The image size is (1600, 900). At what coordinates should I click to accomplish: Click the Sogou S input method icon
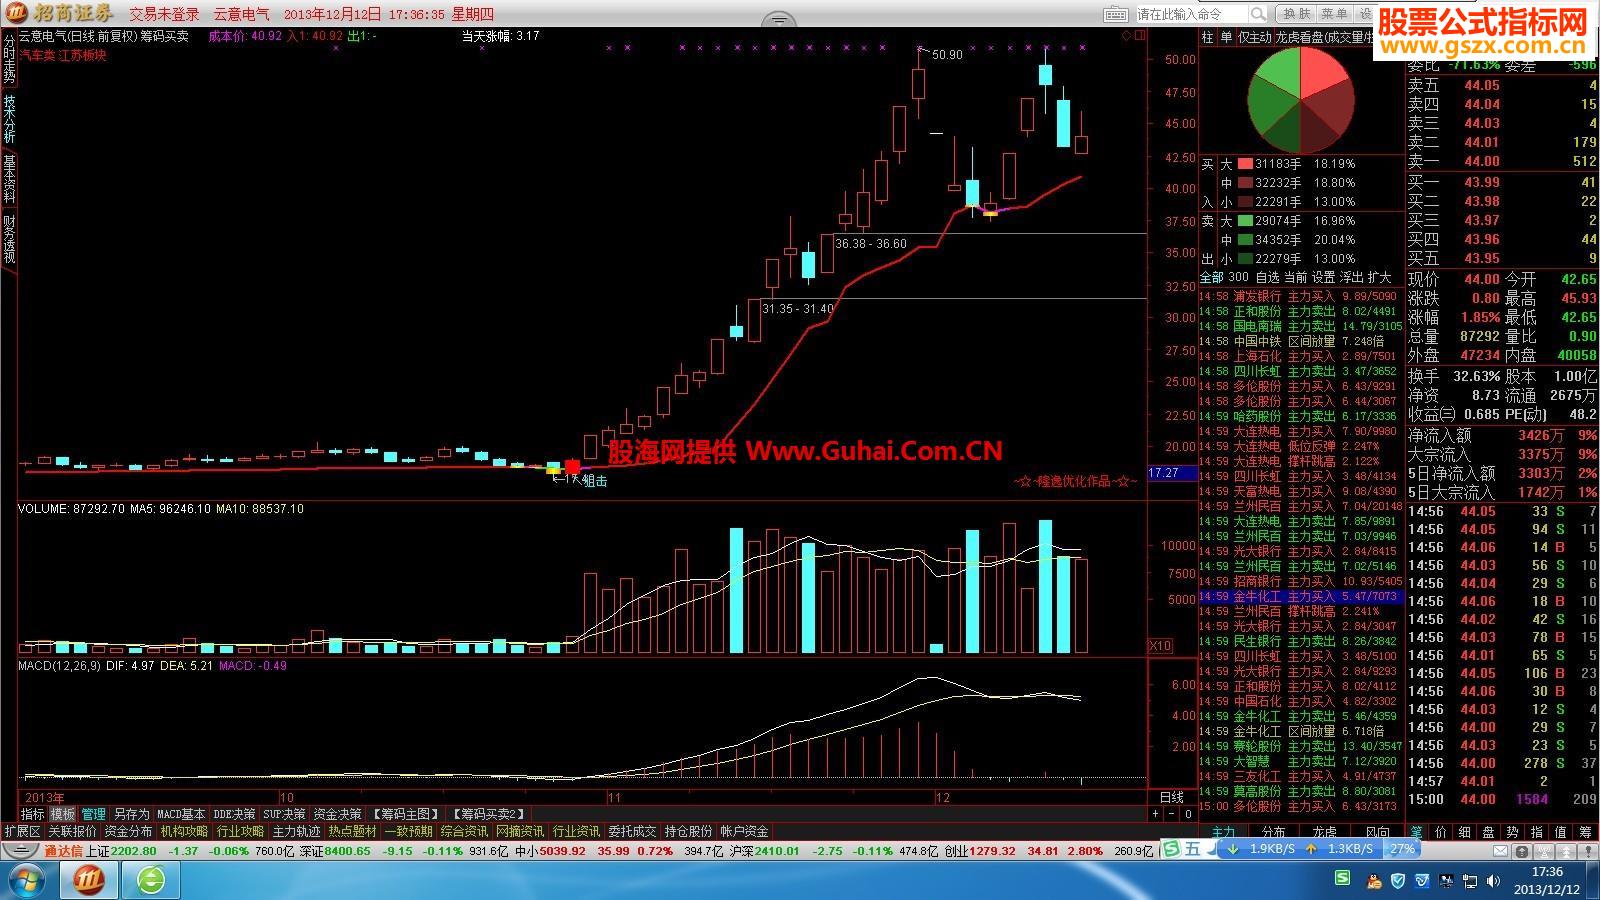tap(1173, 850)
